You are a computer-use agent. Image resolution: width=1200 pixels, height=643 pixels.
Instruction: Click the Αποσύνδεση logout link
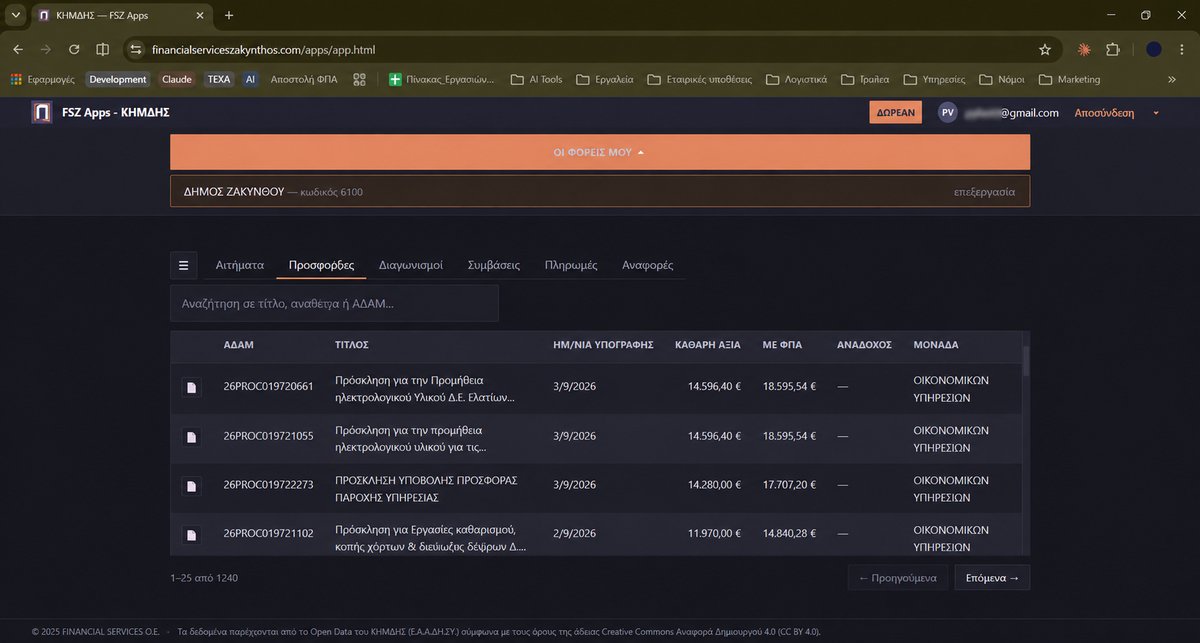[1104, 113]
